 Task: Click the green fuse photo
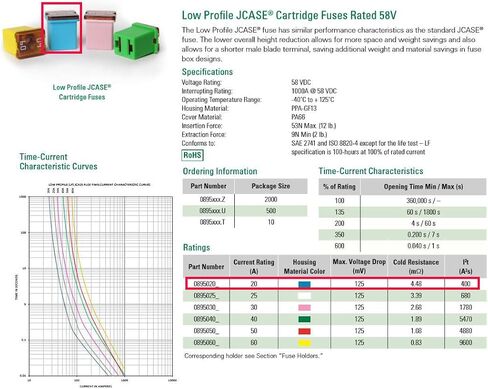(x=136, y=41)
